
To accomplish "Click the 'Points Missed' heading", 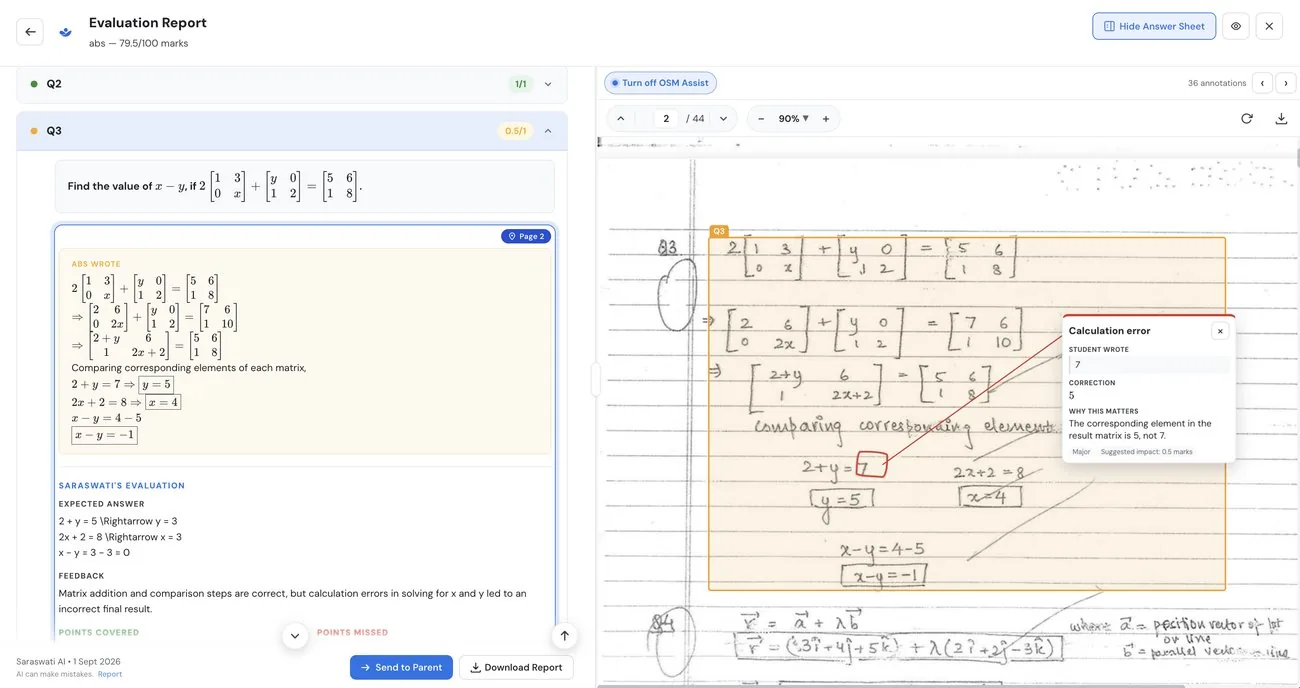I will tap(352, 633).
